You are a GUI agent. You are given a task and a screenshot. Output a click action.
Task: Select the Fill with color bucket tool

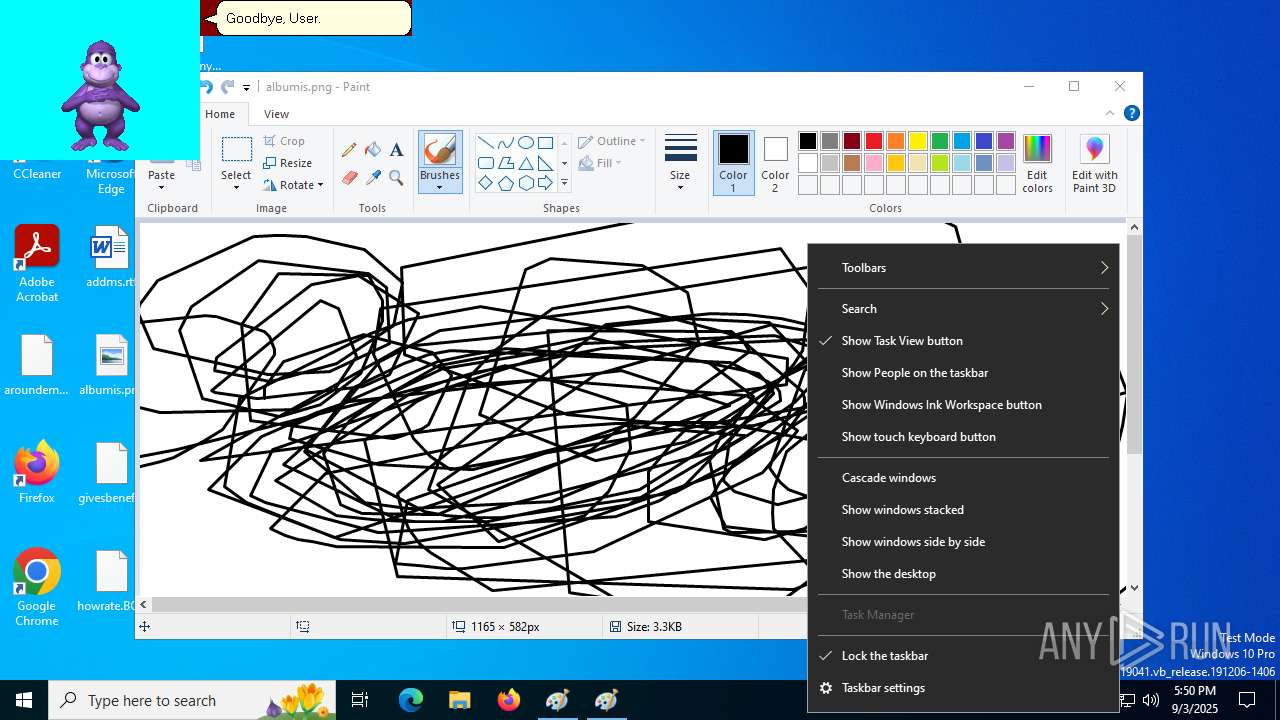pos(373,150)
